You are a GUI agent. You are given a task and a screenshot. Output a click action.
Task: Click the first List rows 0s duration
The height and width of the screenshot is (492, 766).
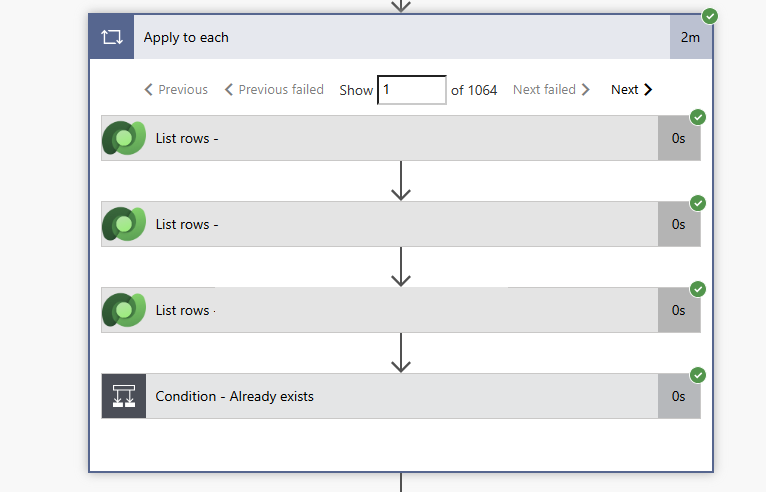pyautogui.click(x=679, y=138)
